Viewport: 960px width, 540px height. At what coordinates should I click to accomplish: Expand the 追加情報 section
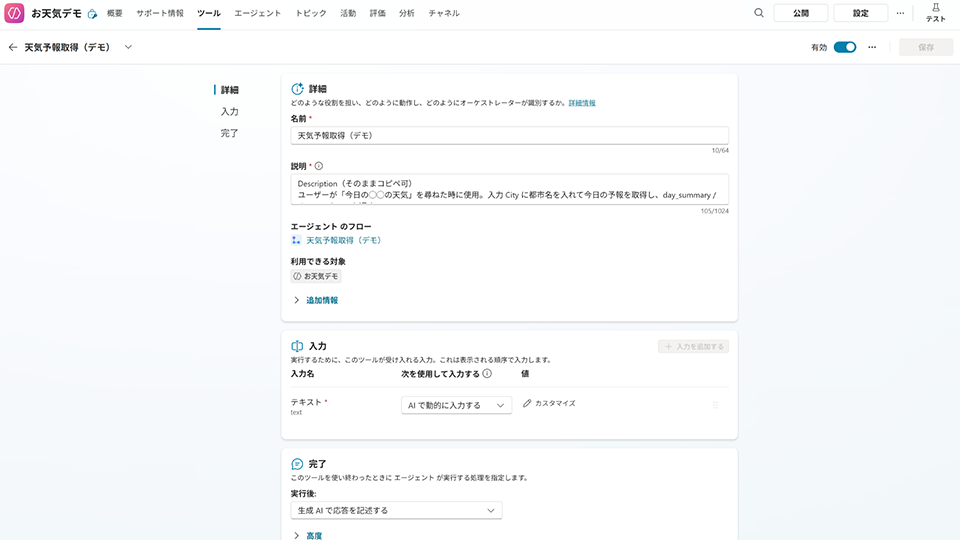[316, 300]
